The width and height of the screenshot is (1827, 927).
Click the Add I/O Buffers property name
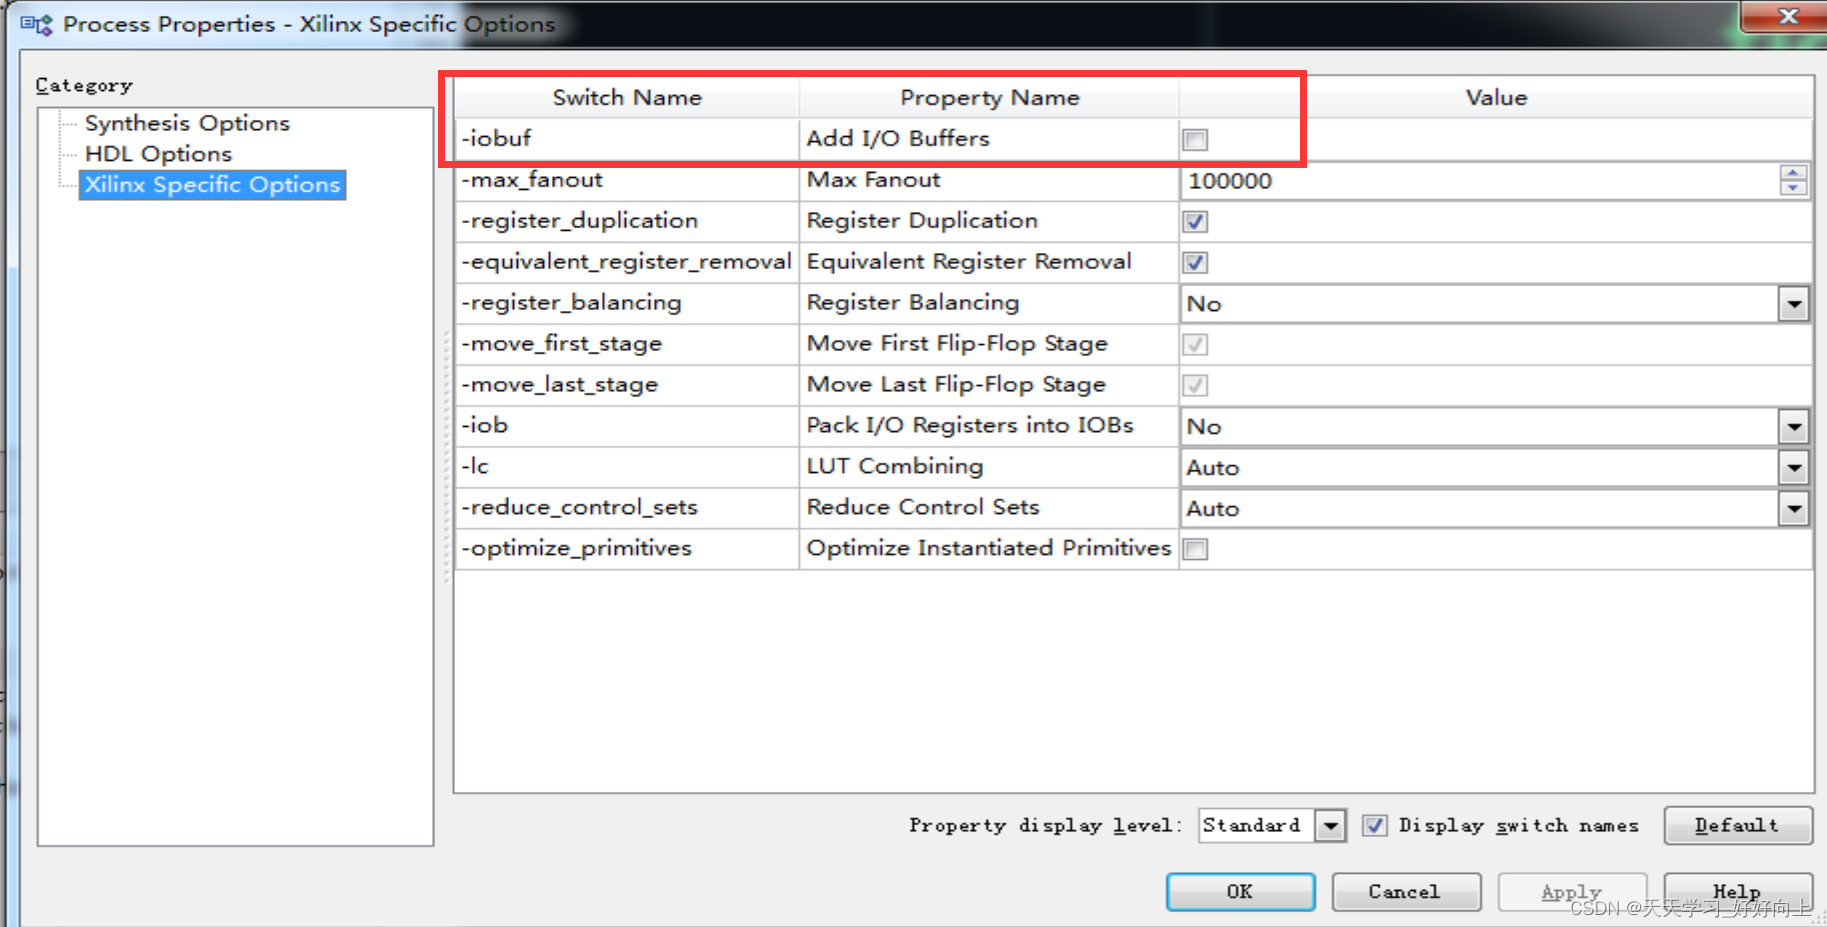point(898,139)
